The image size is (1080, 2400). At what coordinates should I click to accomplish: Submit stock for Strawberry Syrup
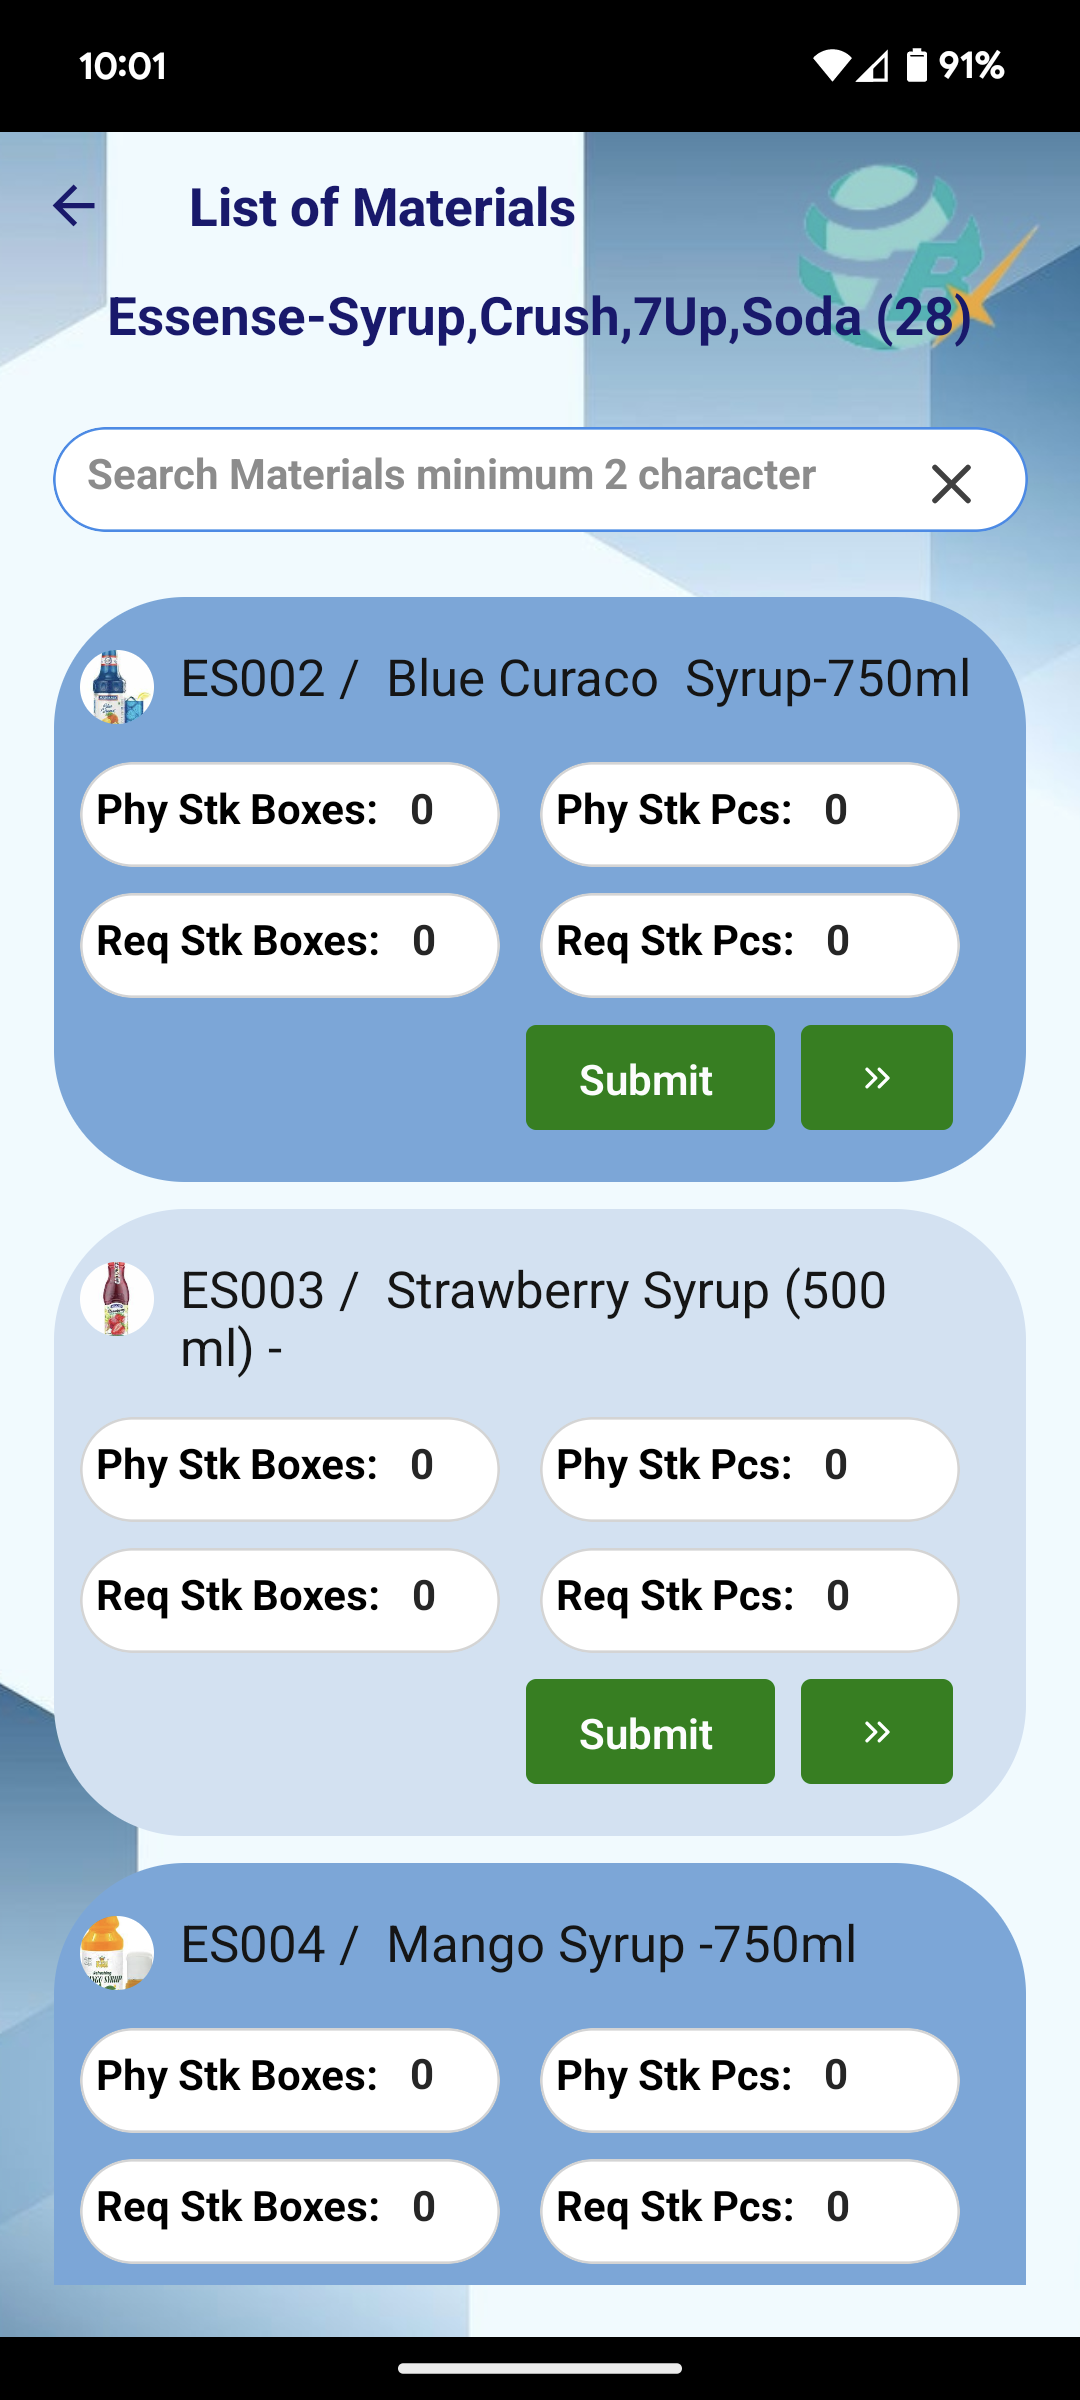[650, 1732]
